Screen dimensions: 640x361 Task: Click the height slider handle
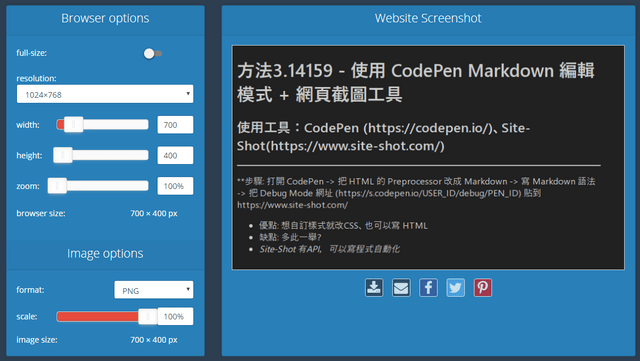point(63,155)
